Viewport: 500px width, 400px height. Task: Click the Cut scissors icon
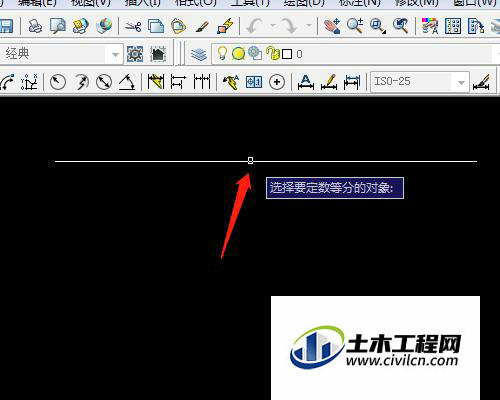pos(133,26)
